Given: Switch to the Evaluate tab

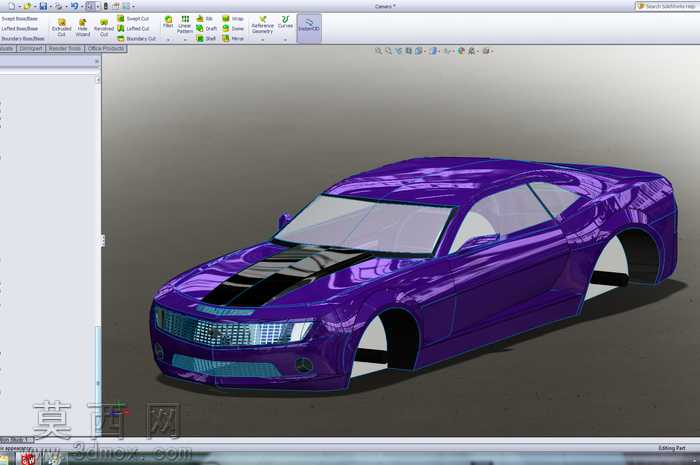Looking at the screenshot, I should 7,49.
